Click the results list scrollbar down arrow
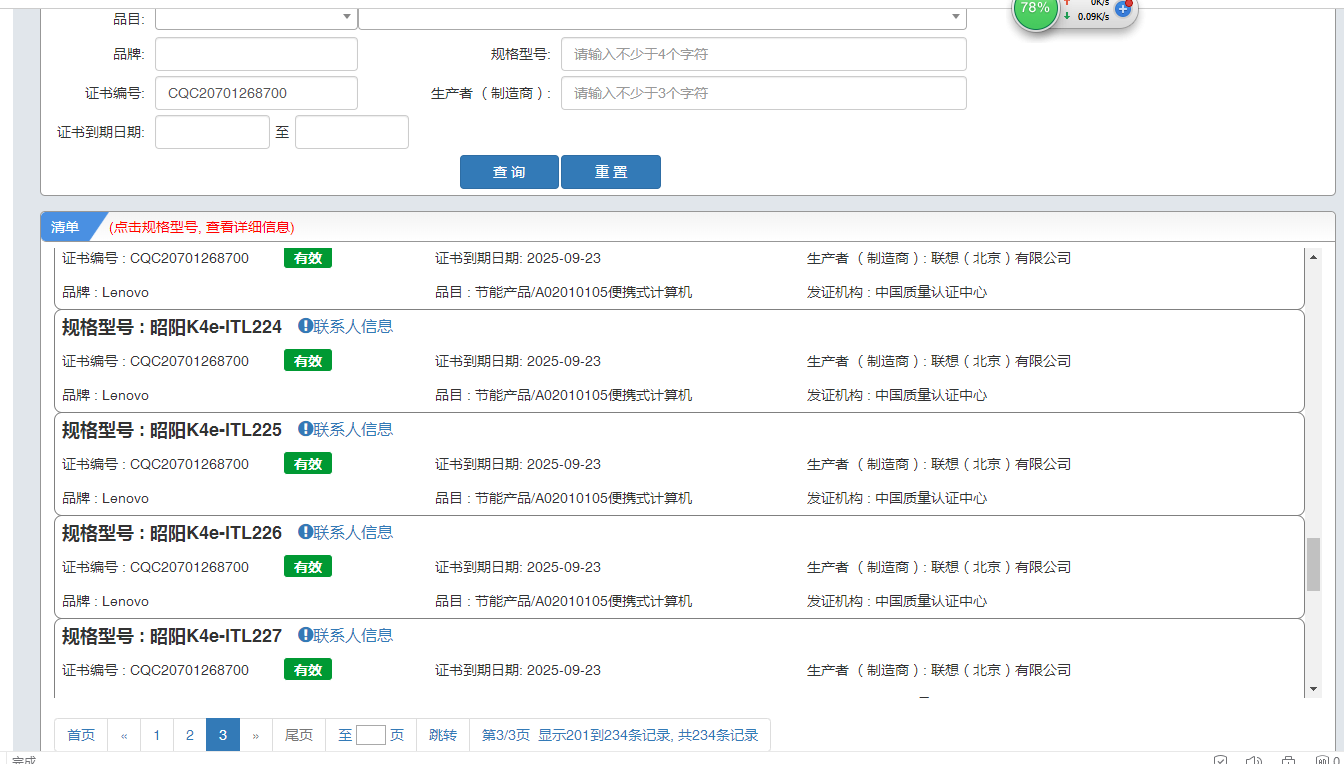The image size is (1344, 764). (x=1314, y=689)
